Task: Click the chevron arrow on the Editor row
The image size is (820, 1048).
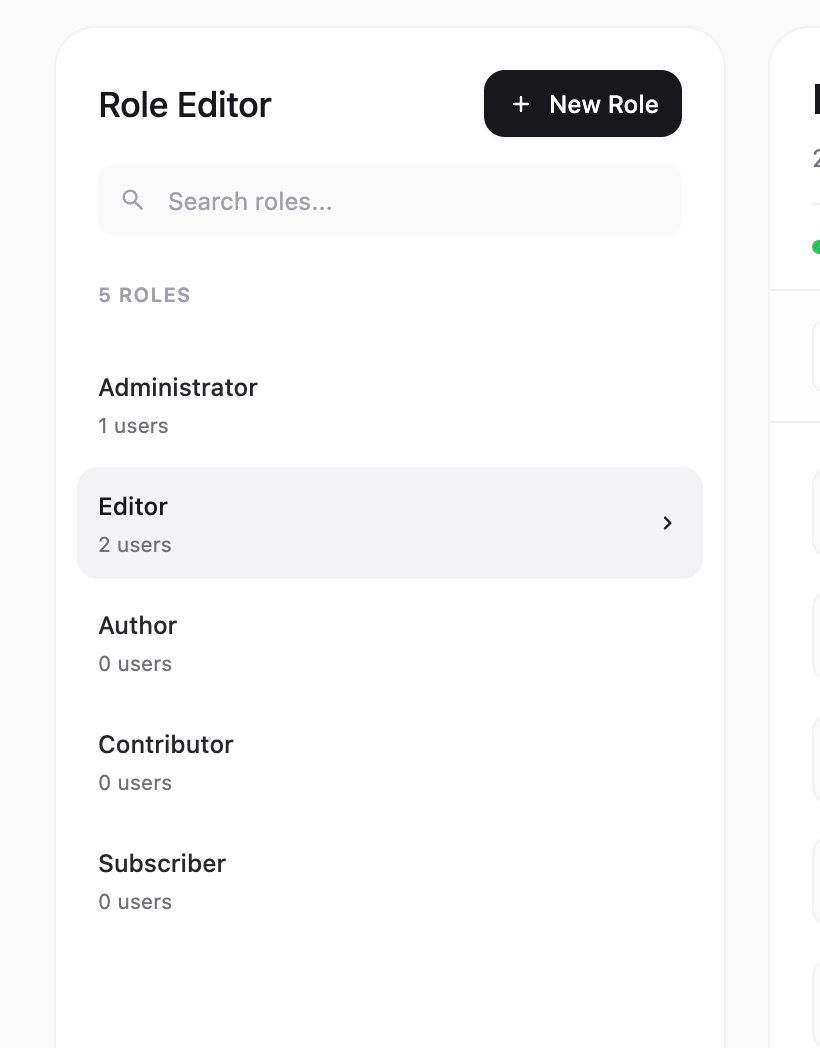Action: coord(667,523)
